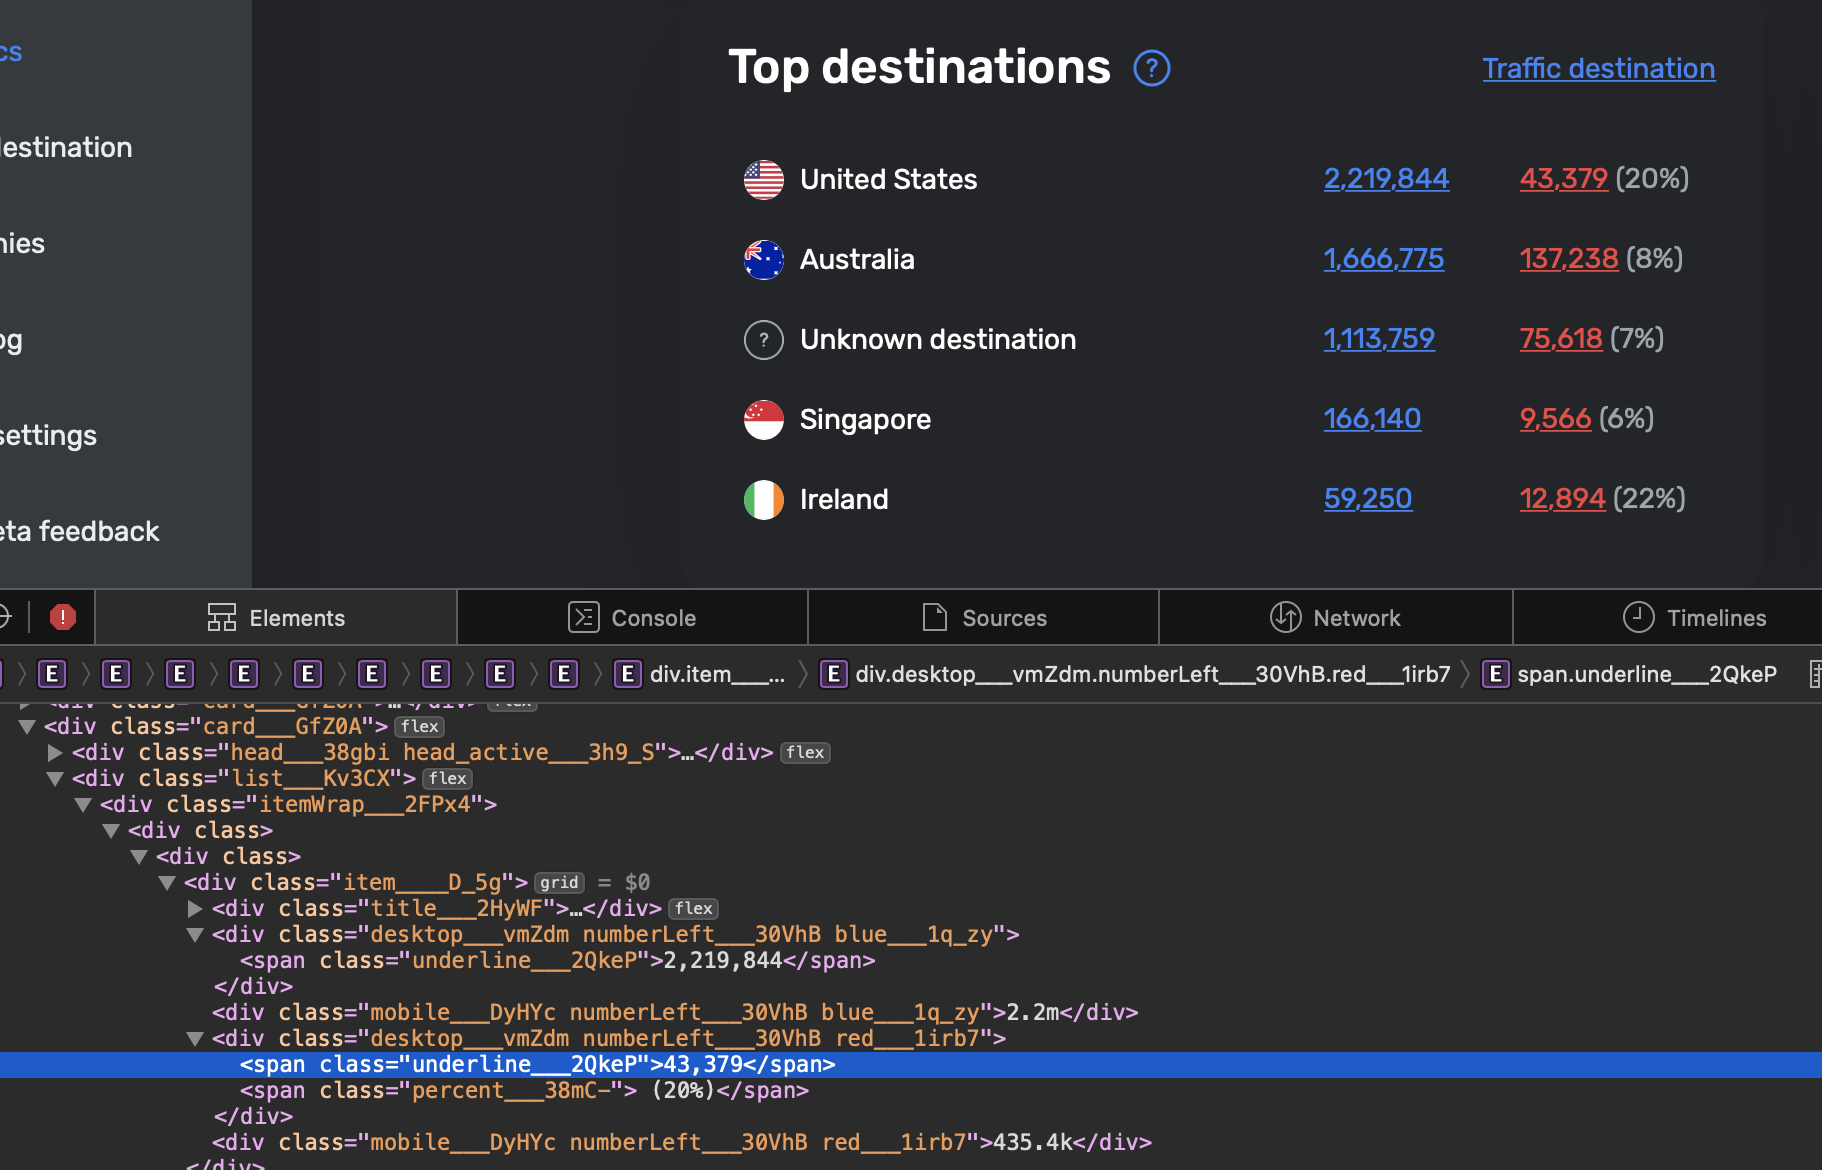Collapse the card___GfZ0A div node
The image size is (1822, 1170).
tap(27, 727)
